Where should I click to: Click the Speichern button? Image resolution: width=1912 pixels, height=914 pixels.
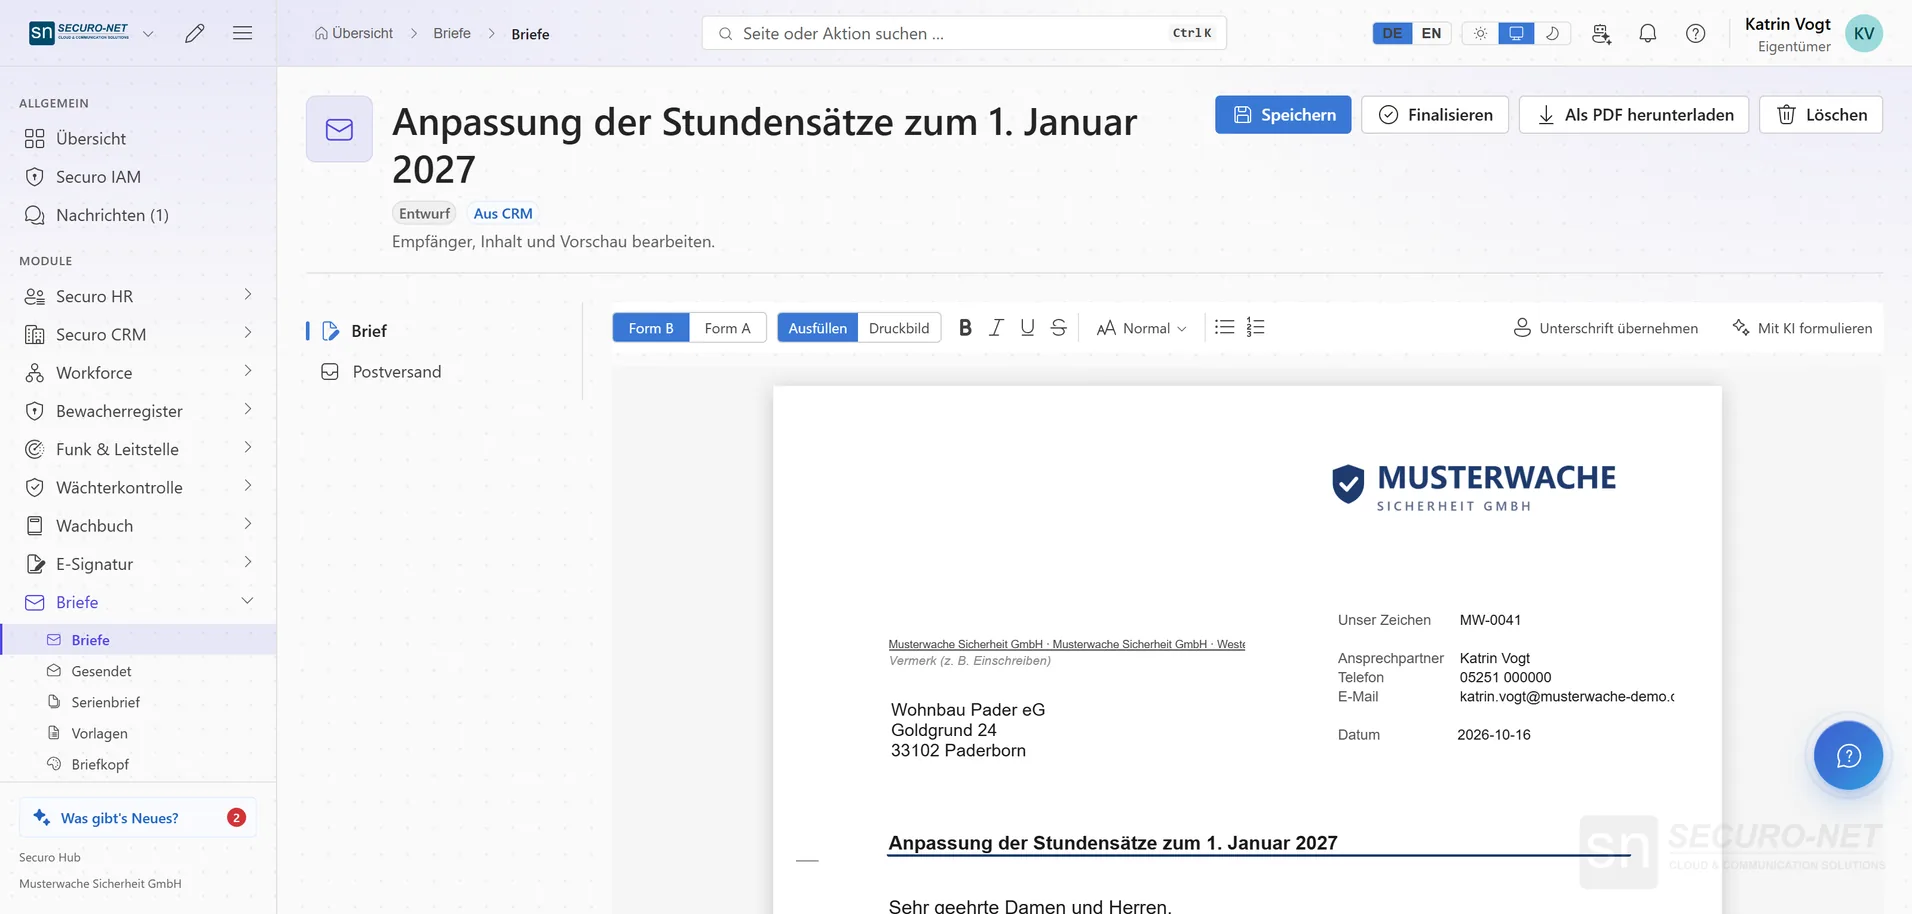[x=1283, y=115]
